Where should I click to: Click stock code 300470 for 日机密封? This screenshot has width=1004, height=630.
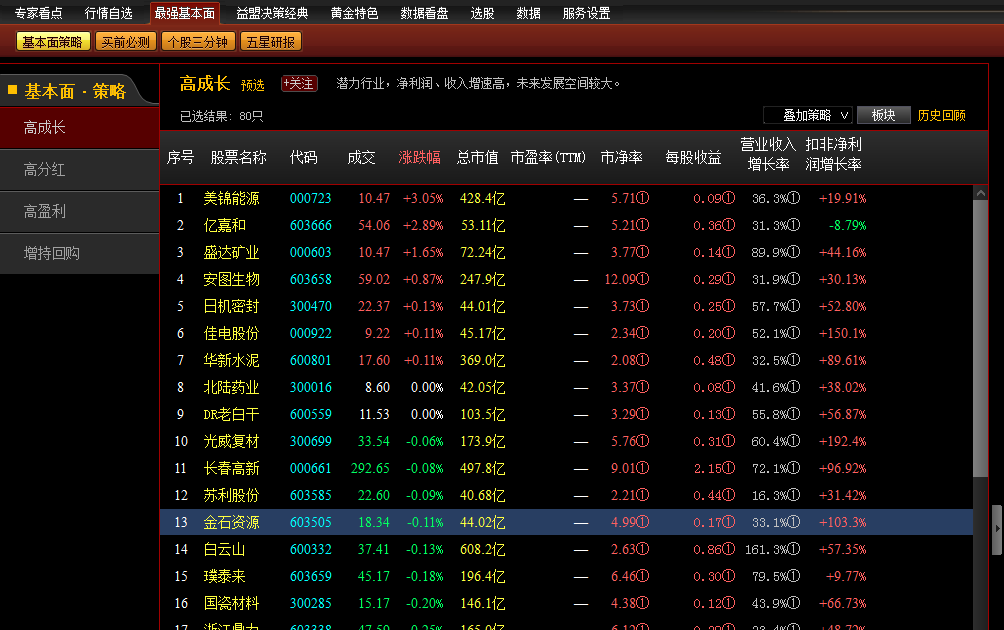pyautogui.click(x=310, y=307)
